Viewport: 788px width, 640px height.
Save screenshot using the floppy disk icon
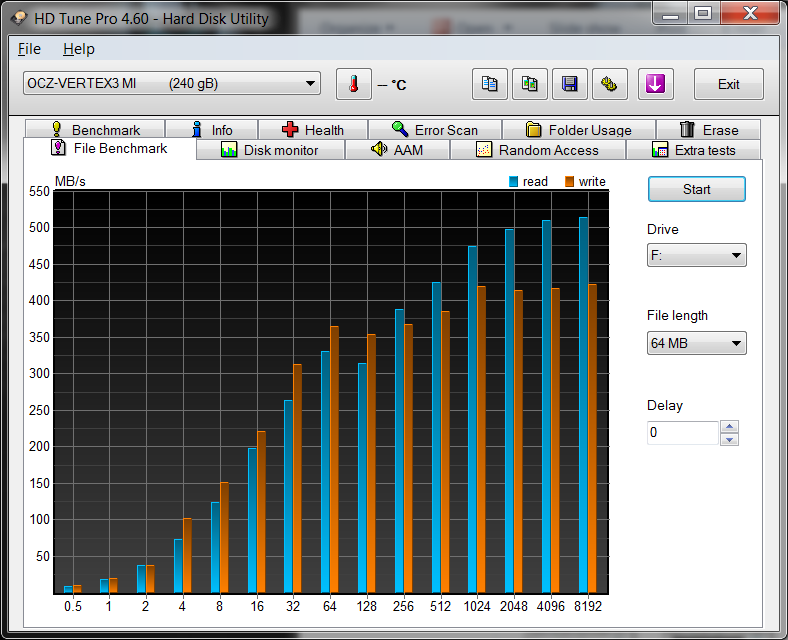[570, 84]
